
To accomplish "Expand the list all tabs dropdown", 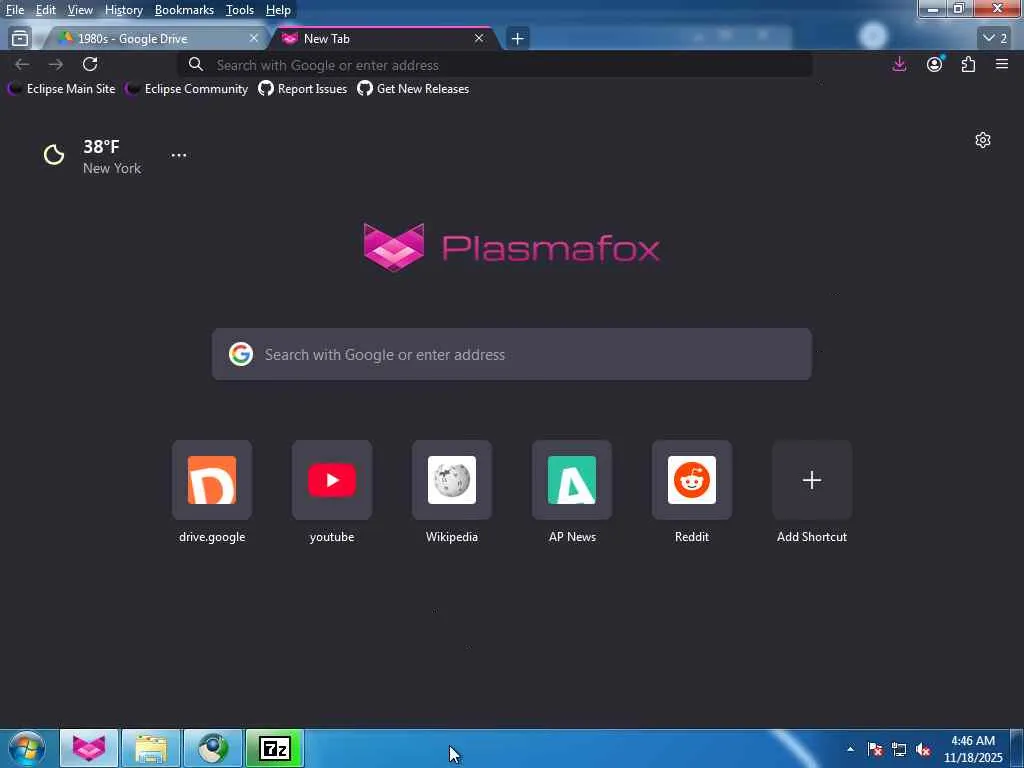I will point(995,39).
